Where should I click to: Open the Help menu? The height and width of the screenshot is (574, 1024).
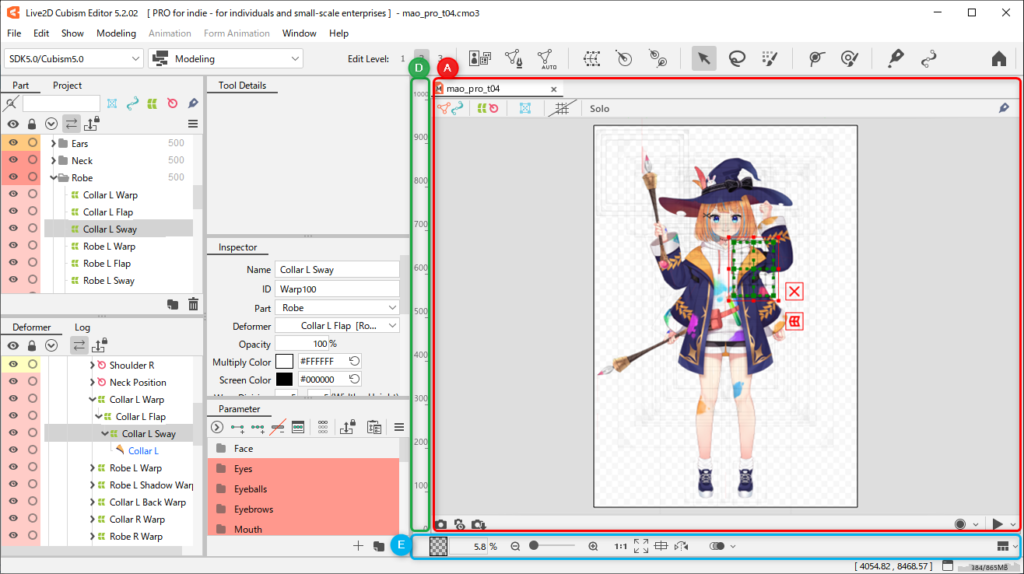[339, 33]
